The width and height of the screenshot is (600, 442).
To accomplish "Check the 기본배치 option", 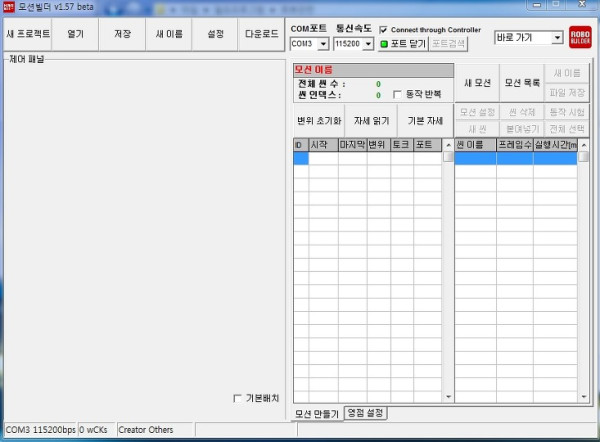I will [x=237, y=398].
